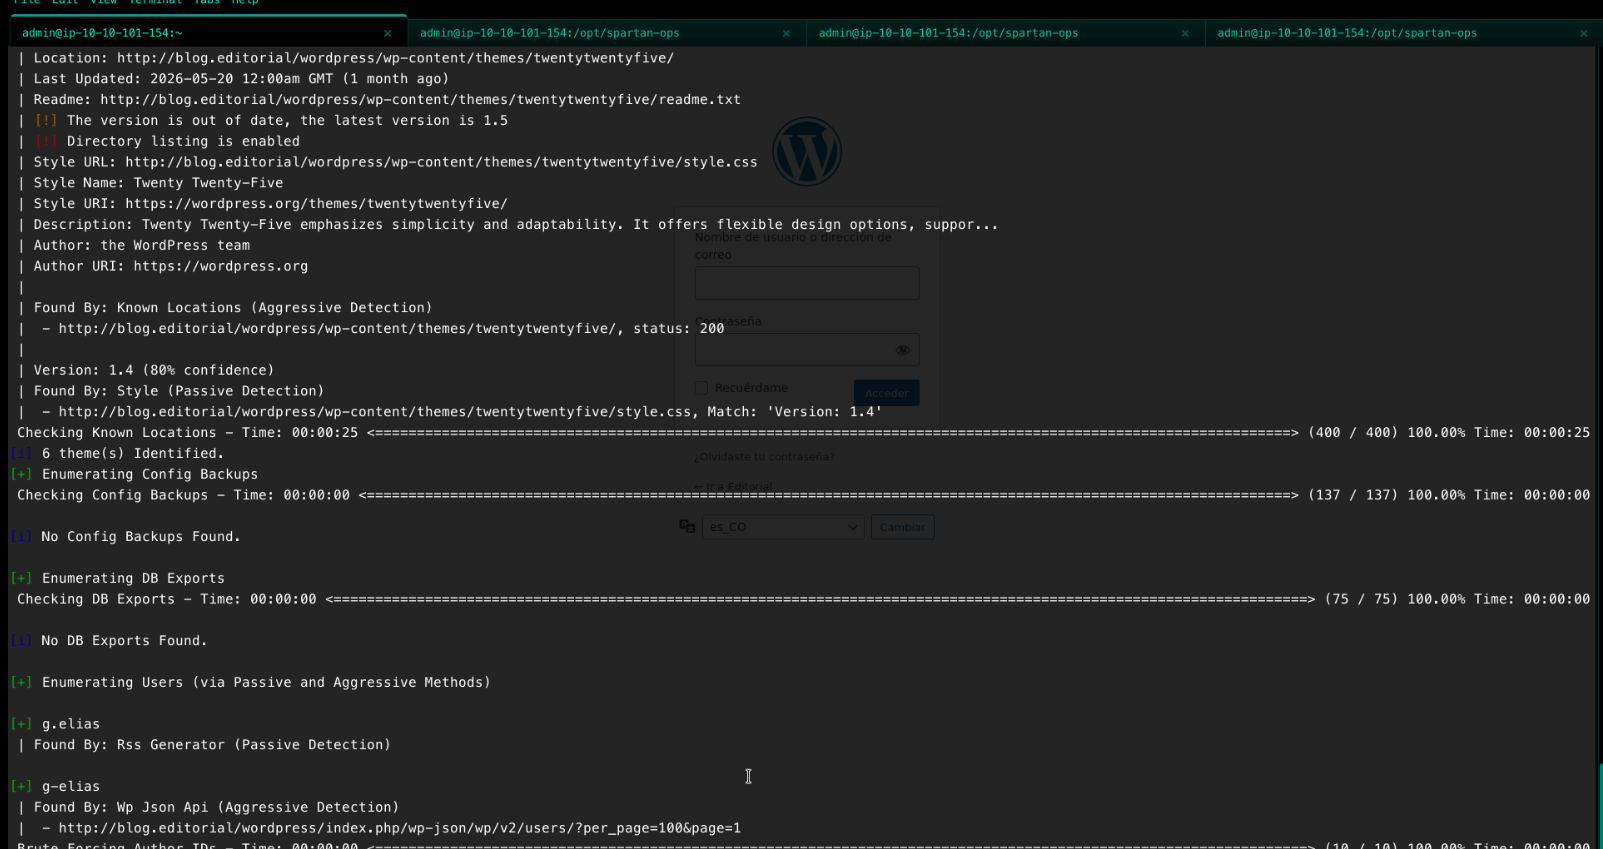Image resolution: width=1603 pixels, height=849 pixels.
Task: Open the es_CO language dropdown
Action: point(783,527)
